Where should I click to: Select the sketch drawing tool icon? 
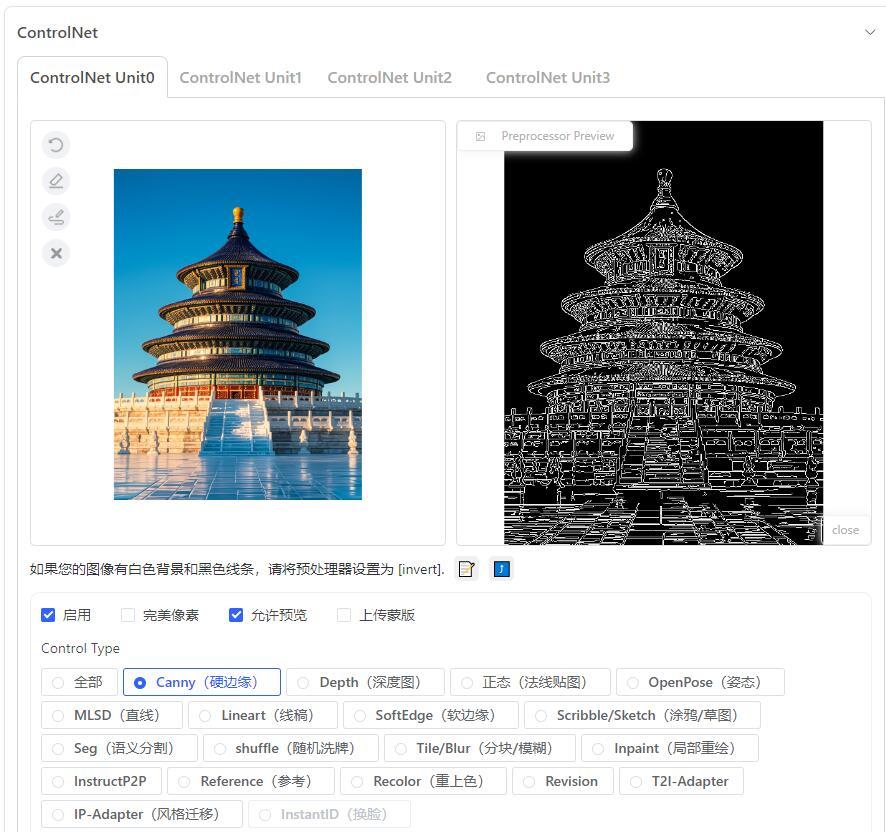click(56, 217)
